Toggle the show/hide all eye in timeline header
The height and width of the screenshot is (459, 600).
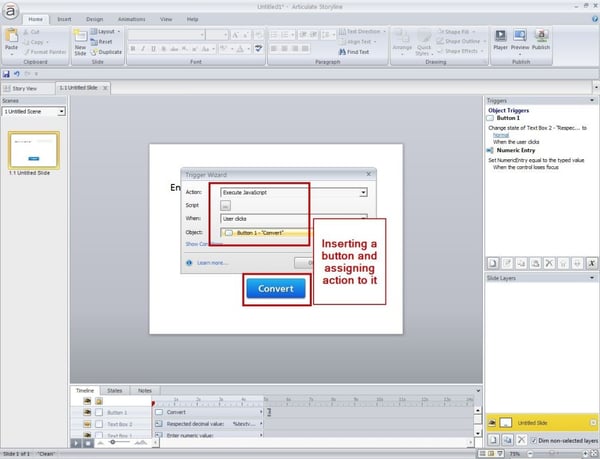pyautogui.click(x=87, y=401)
